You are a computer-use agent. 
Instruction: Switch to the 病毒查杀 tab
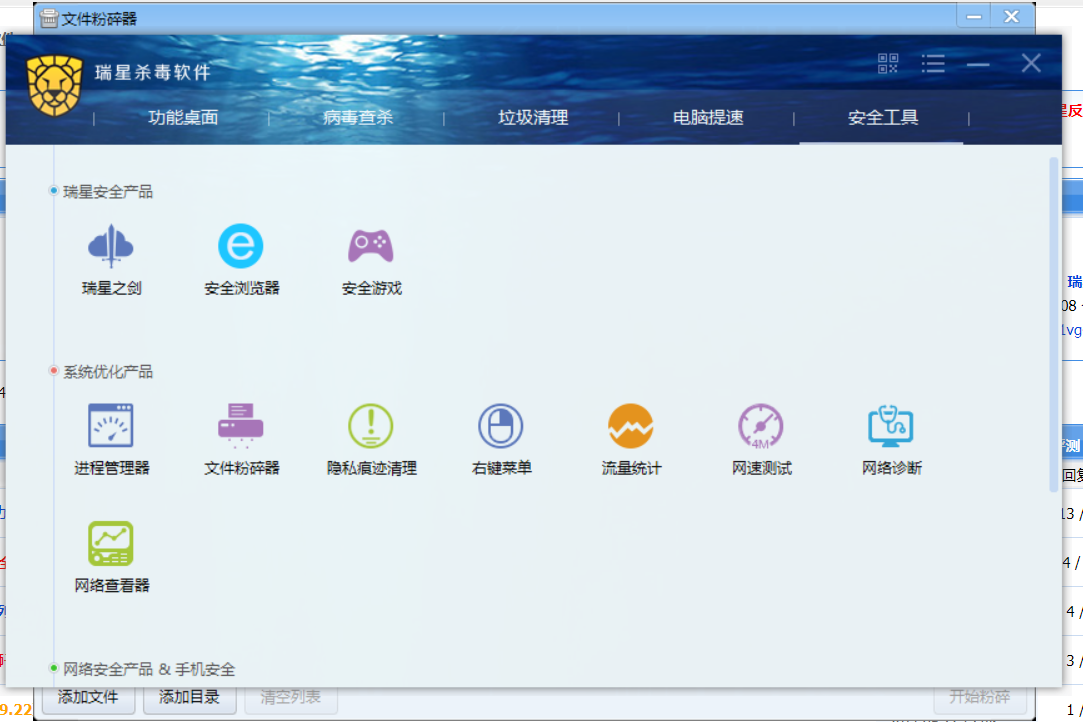[358, 117]
